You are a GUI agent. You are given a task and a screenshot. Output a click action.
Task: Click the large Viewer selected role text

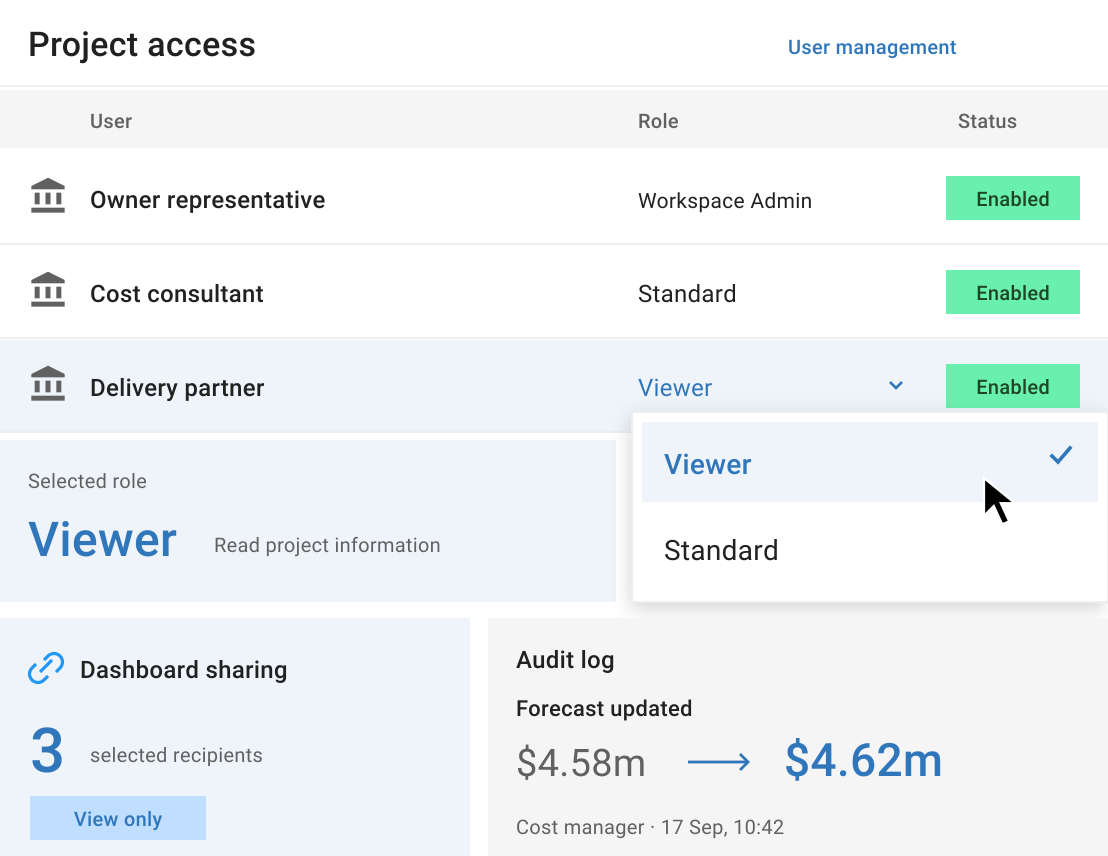point(102,539)
